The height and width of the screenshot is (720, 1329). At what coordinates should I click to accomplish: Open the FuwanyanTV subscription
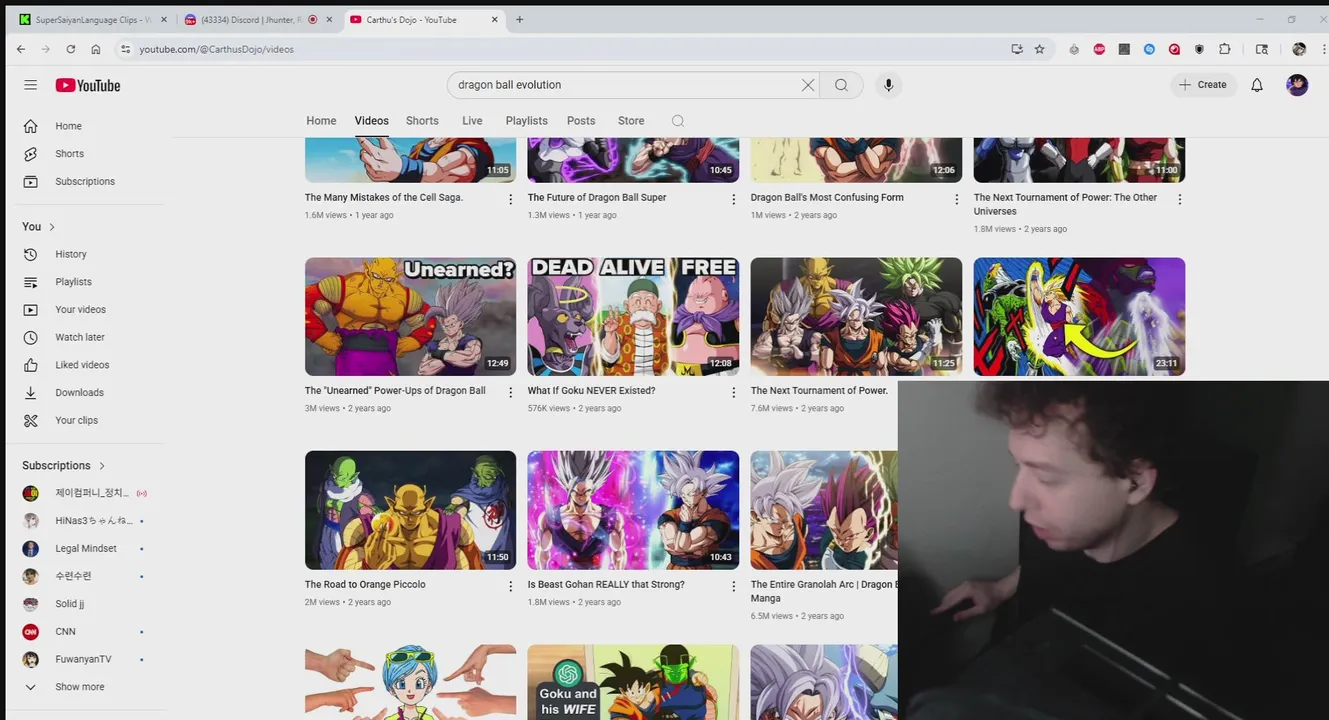84,660
